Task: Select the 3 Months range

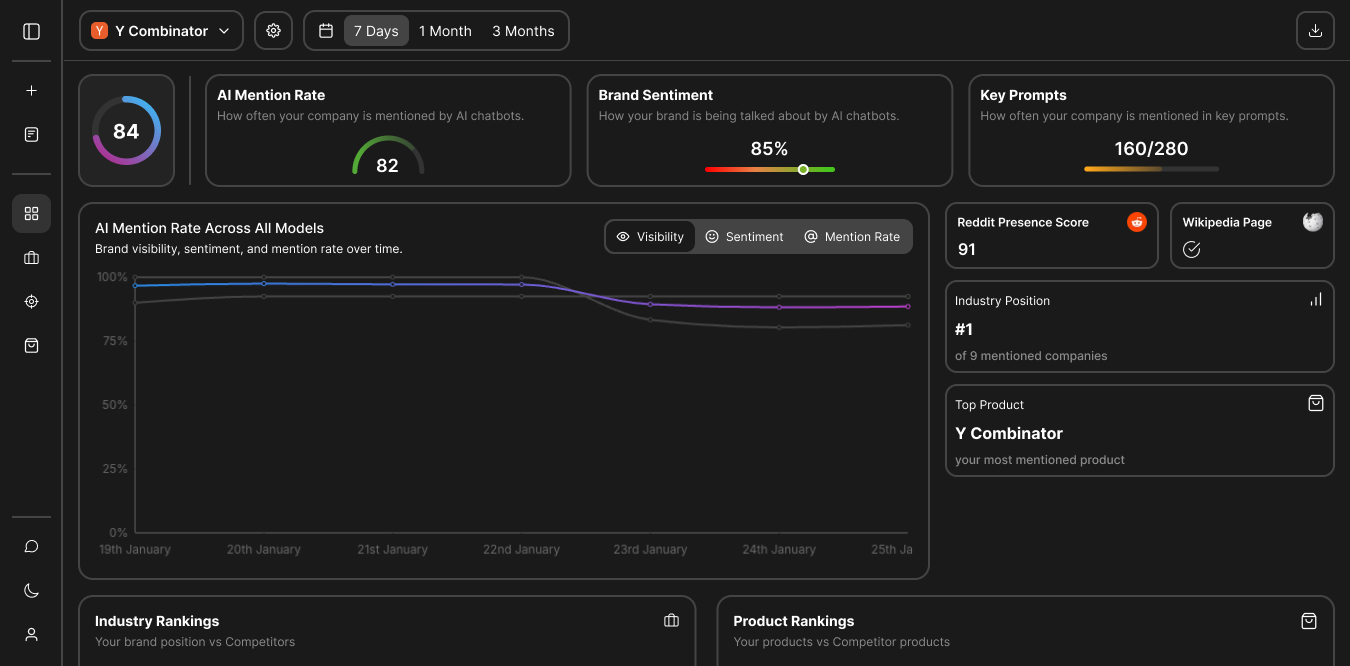Action: pyautogui.click(x=523, y=31)
